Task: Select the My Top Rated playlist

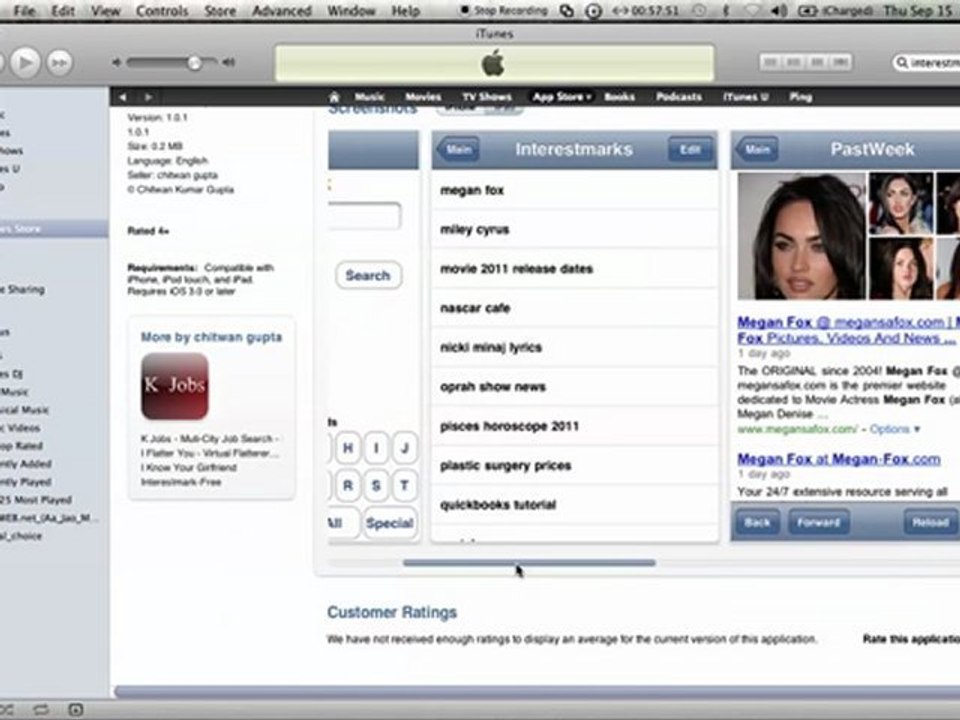Action: [21, 446]
